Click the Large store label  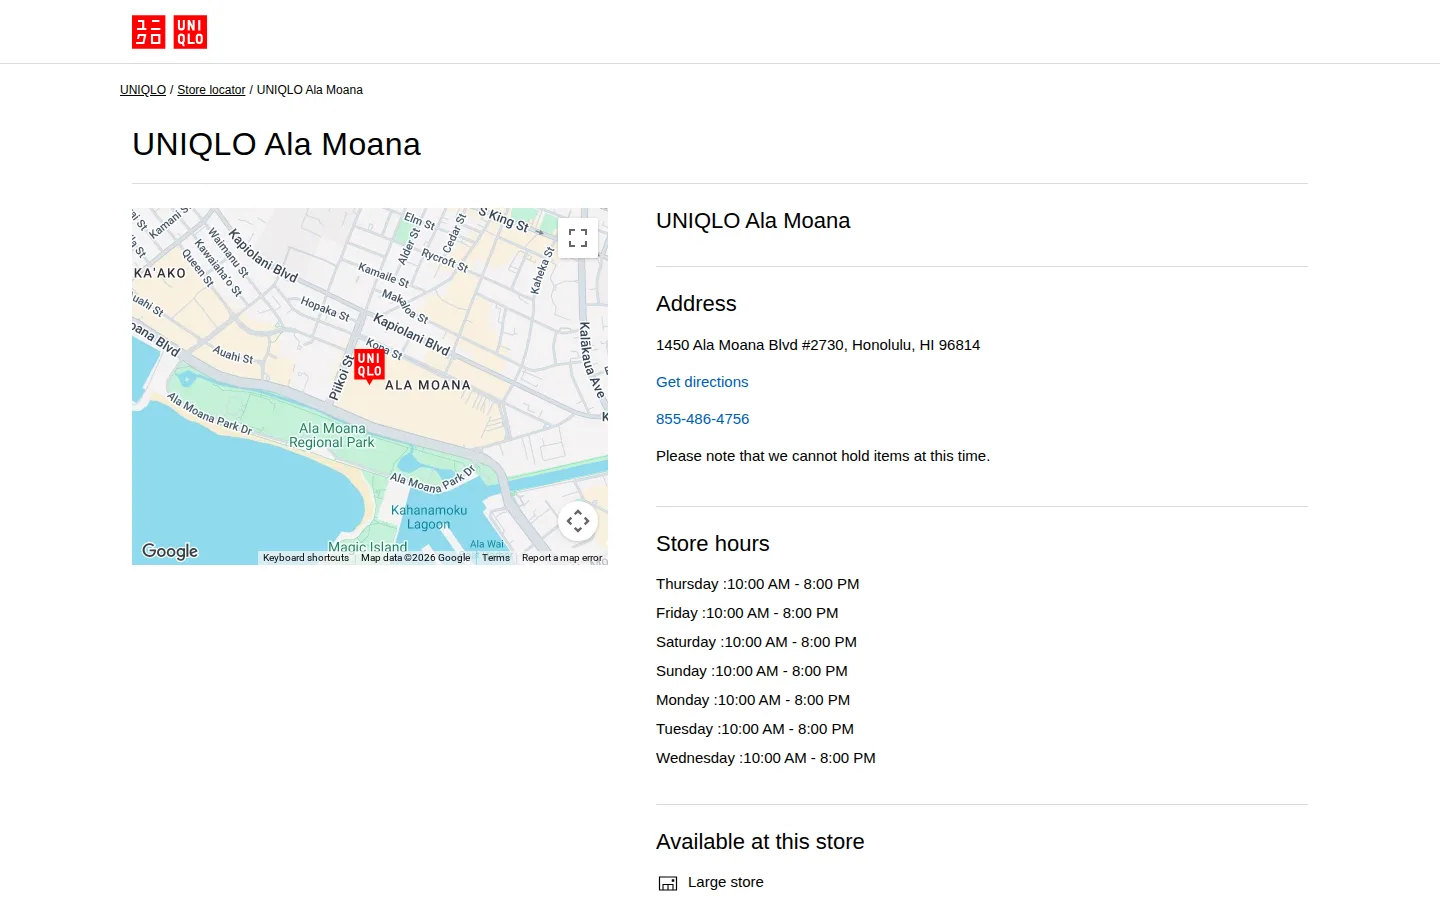pyautogui.click(x=726, y=882)
